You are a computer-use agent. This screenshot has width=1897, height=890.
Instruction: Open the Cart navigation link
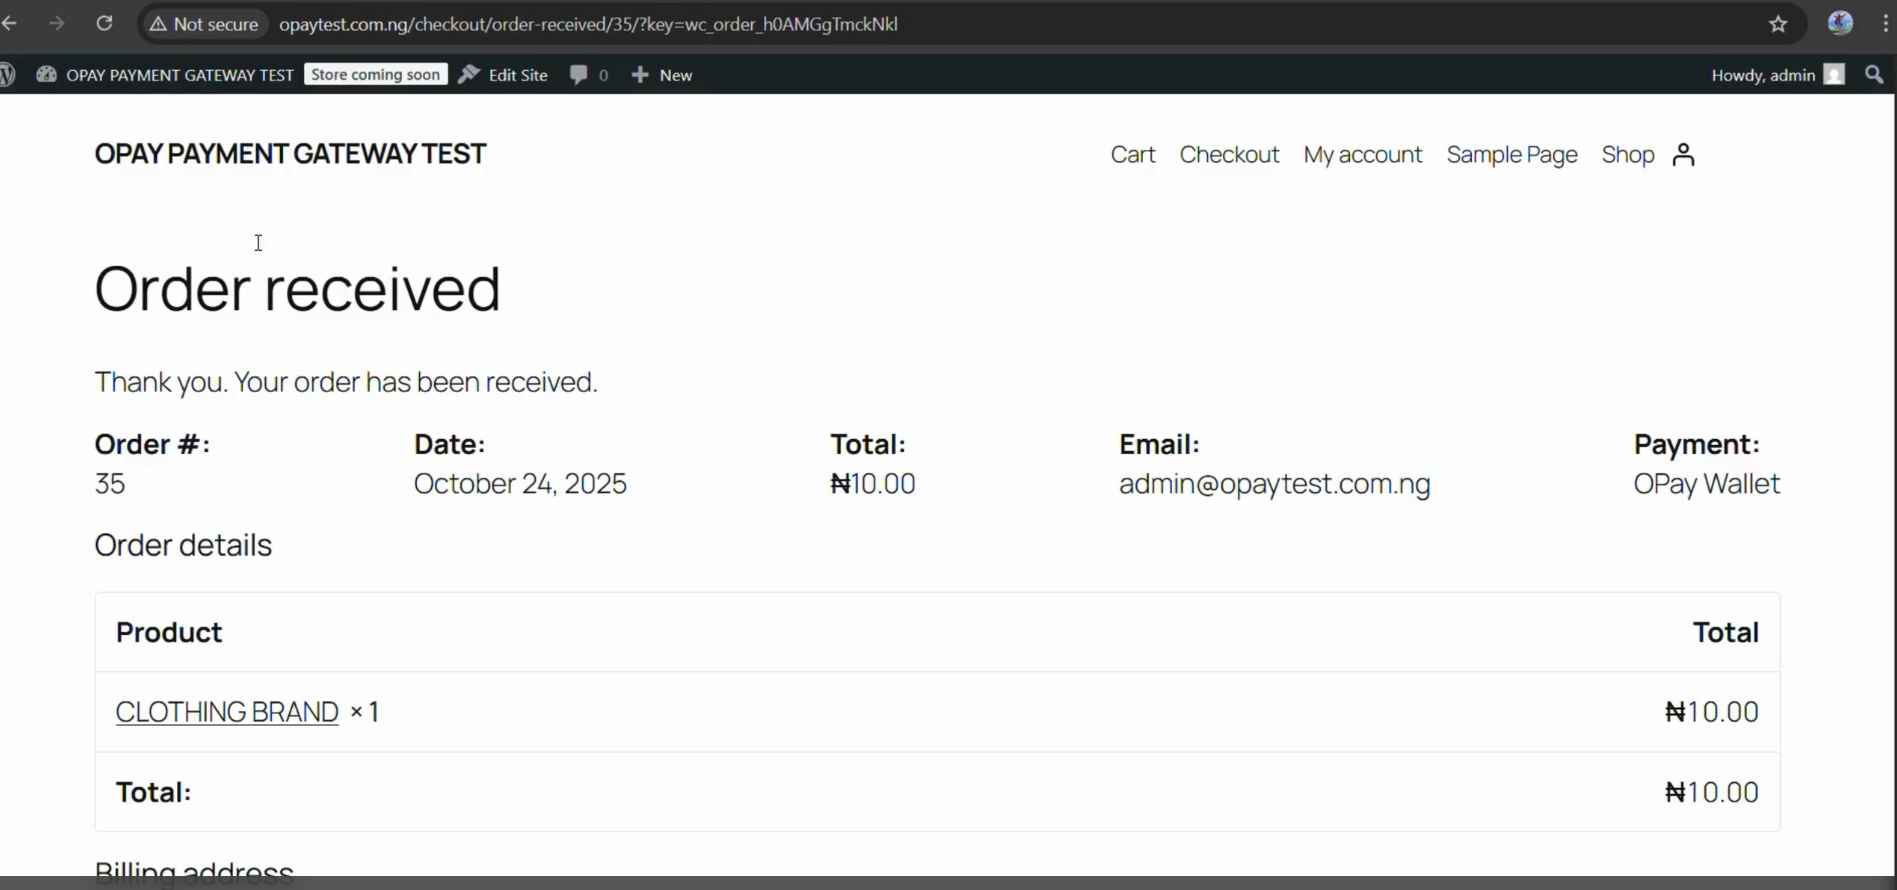pyautogui.click(x=1132, y=155)
